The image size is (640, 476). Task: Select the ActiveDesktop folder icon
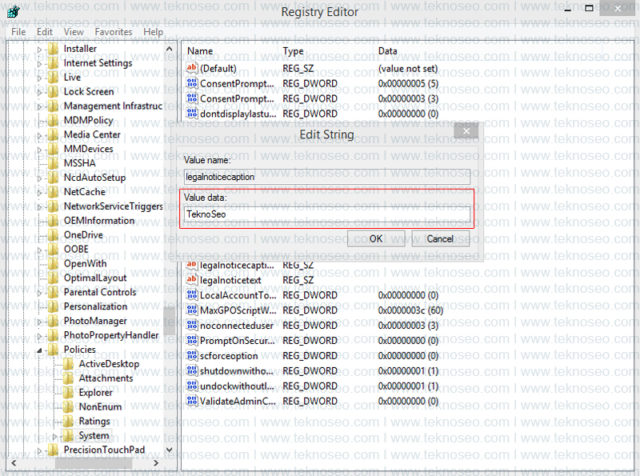pos(68,364)
